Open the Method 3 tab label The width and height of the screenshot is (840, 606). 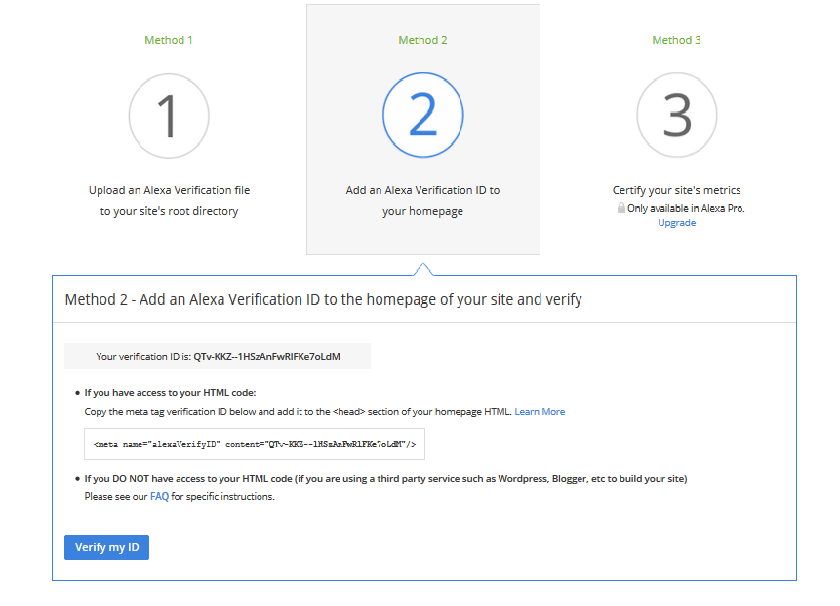(676, 40)
